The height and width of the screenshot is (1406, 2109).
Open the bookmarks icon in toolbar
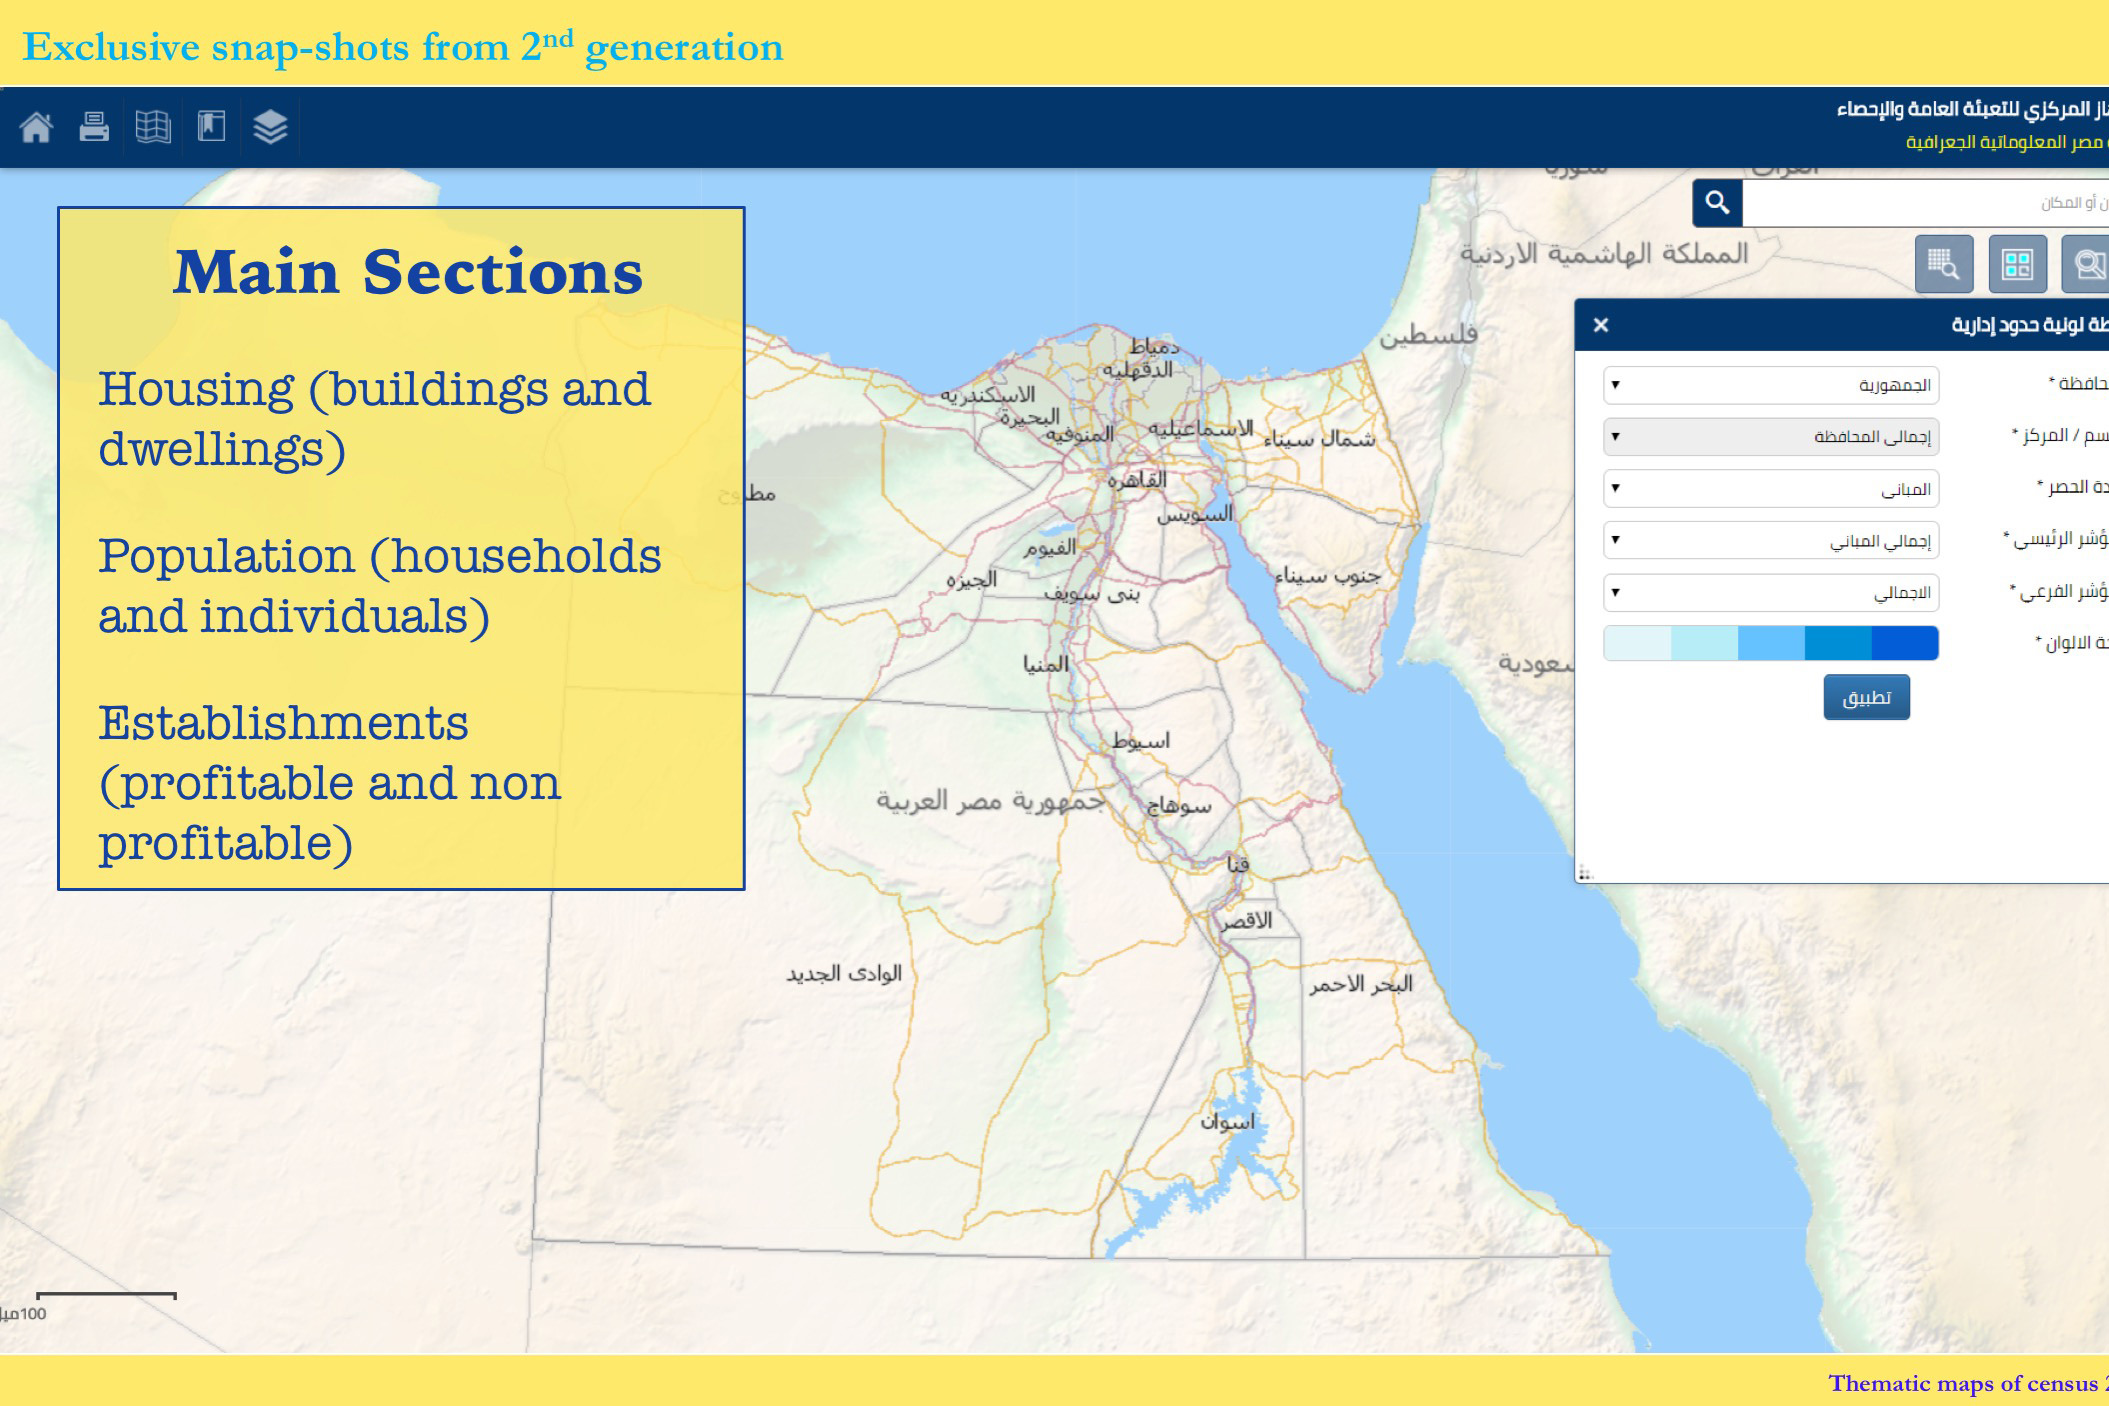point(211,127)
